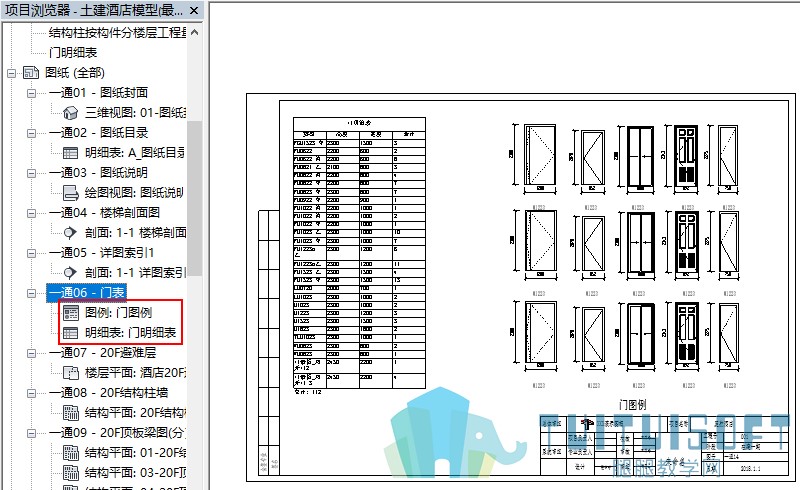Select sheet 一通04 - 楼梯剖面图
800x490 pixels.
(x=105, y=212)
